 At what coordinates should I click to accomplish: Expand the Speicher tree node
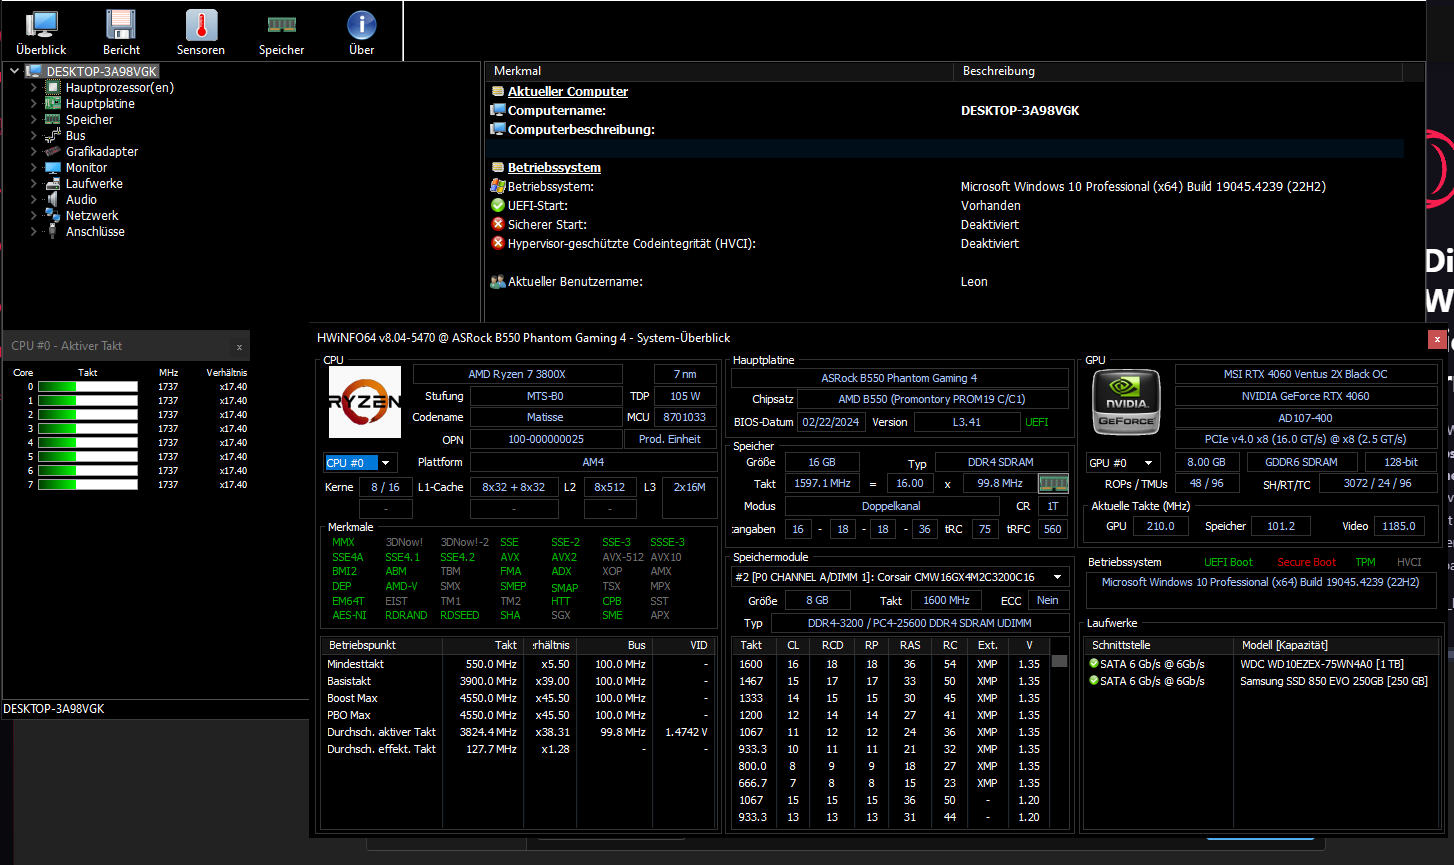33,120
